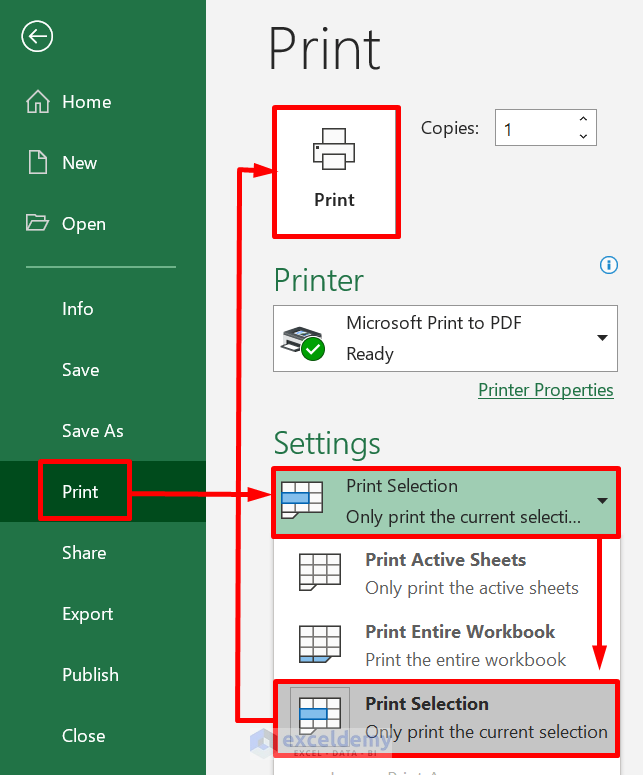
Task: Open the Printer Properties link
Action: (x=546, y=389)
